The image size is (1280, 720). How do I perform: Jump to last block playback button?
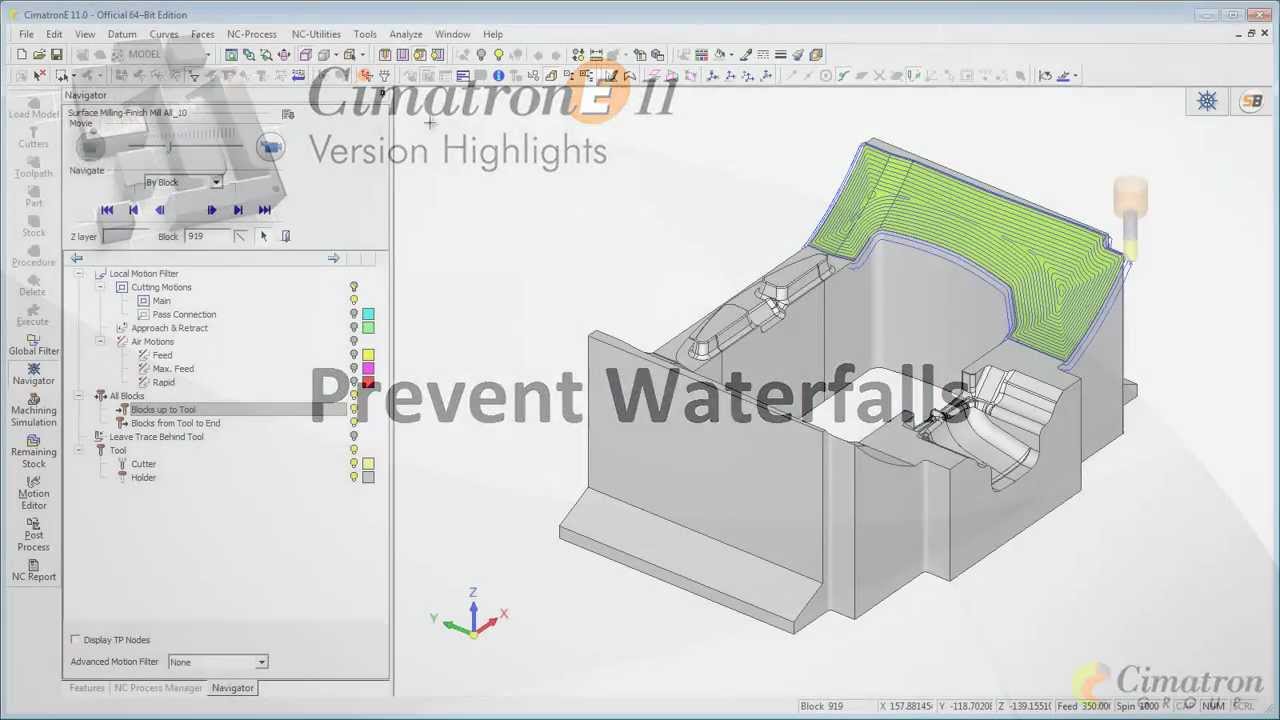coord(264,210)
